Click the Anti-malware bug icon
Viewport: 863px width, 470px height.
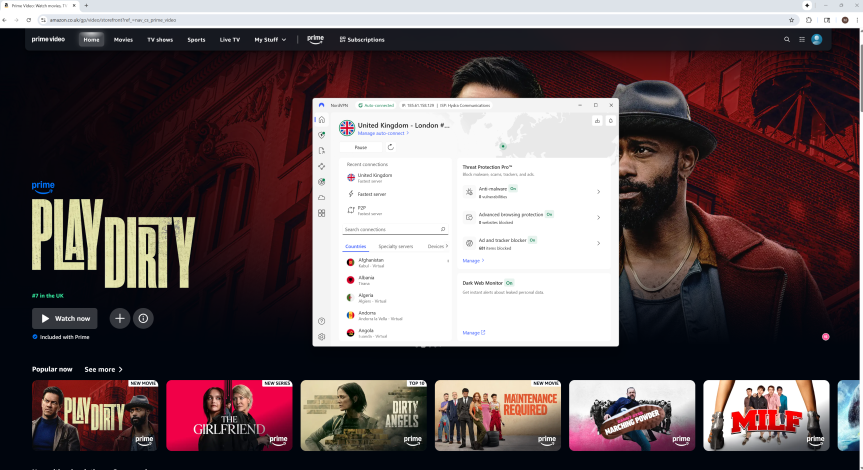469,192
